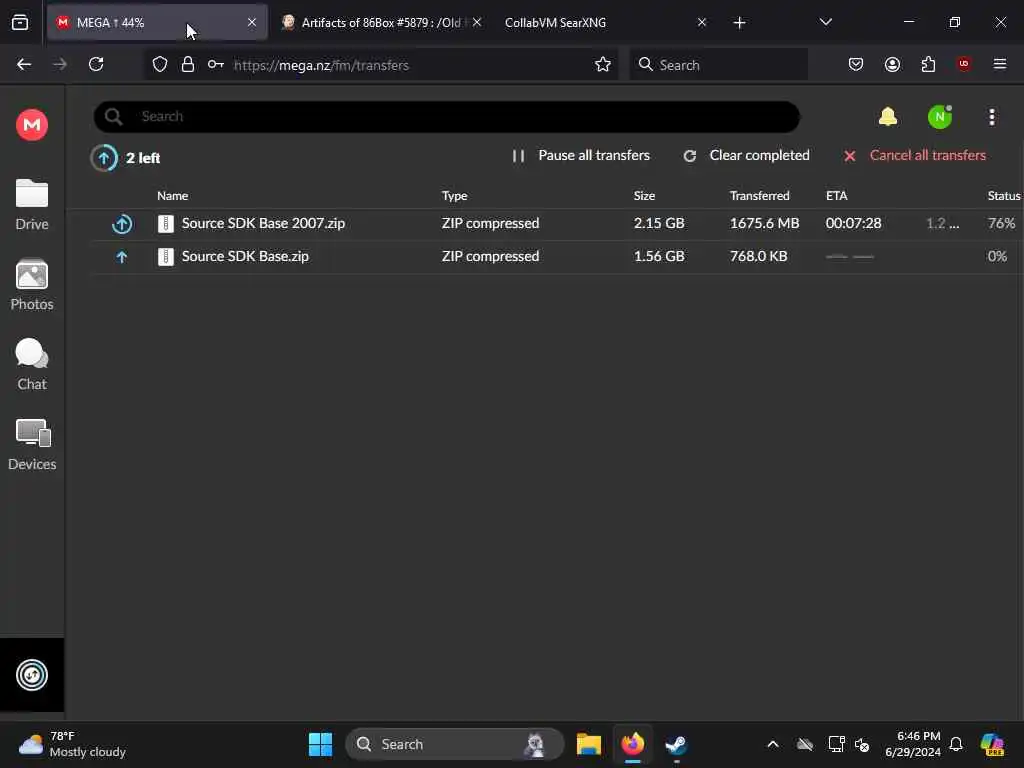Reload the current page

tap(96, 64)
